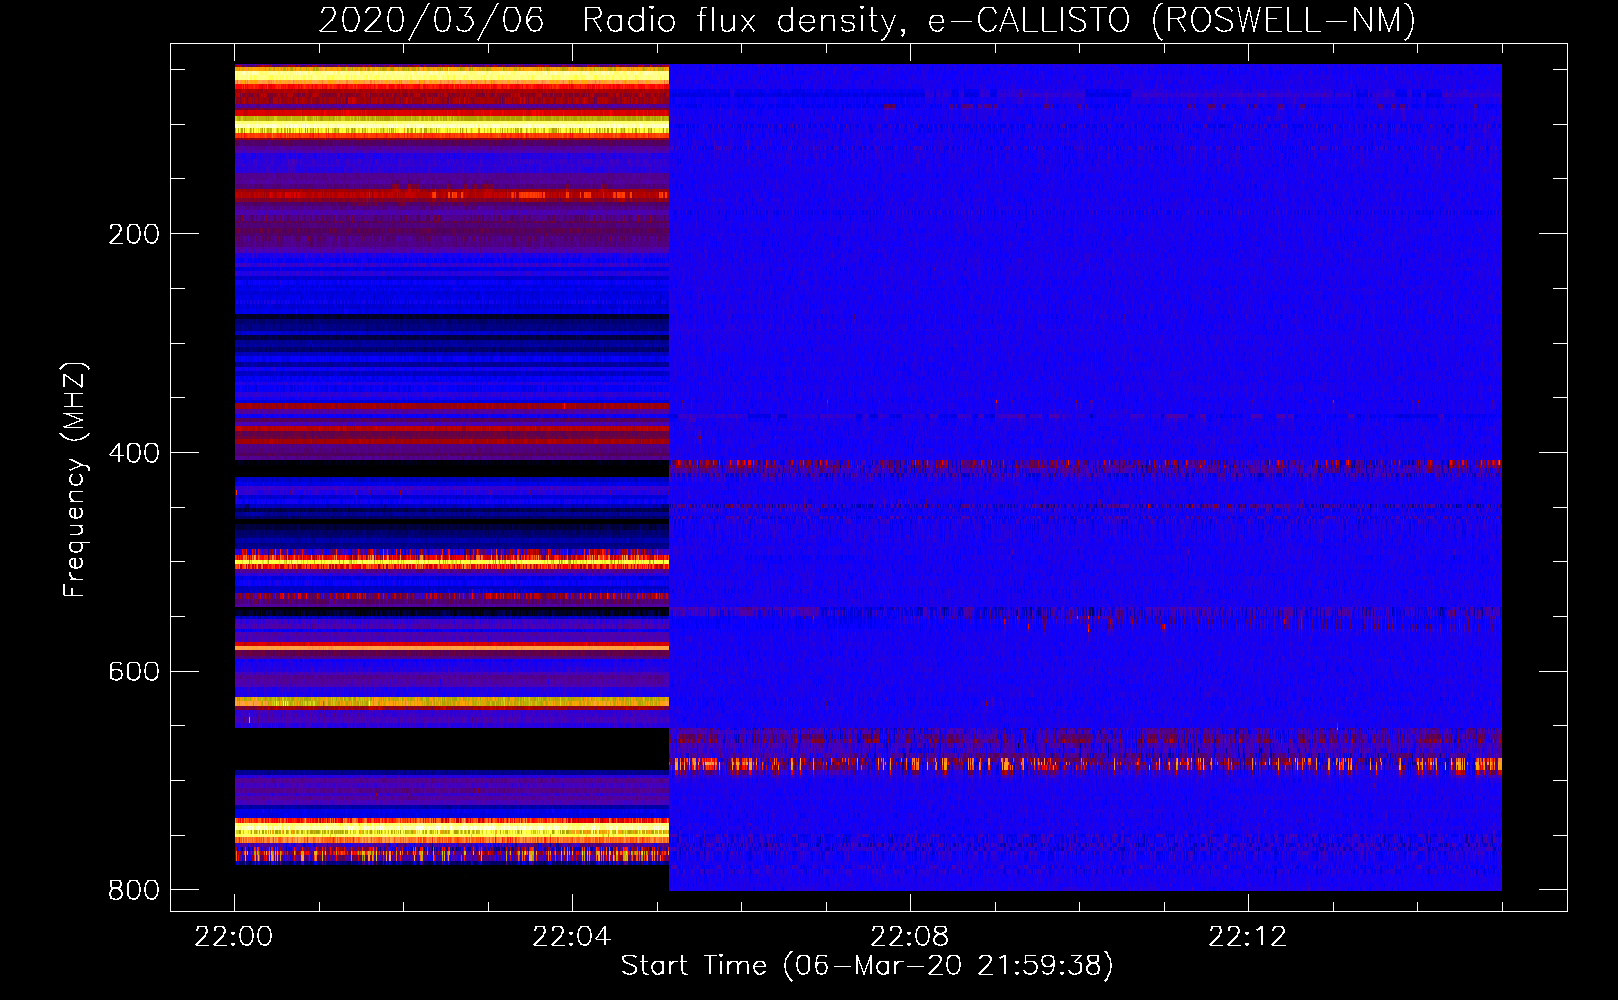
Task: Select the 600 frequency tick label
Action: (134, 672)
